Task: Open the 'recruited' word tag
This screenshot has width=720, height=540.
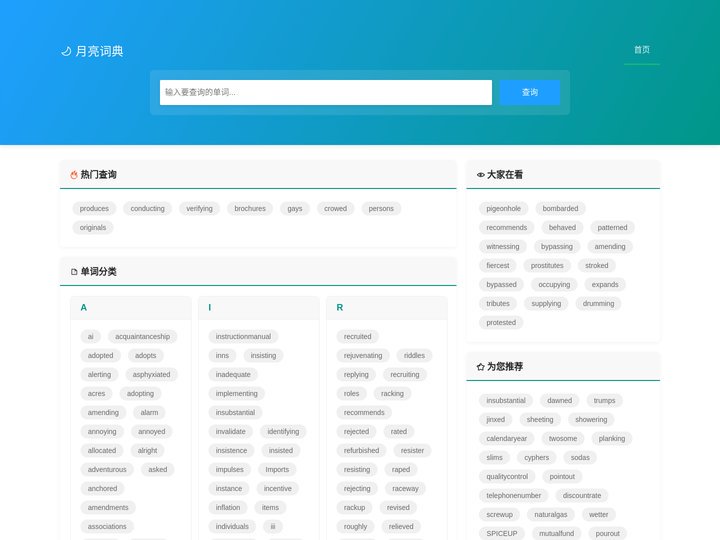Action: 357,337
